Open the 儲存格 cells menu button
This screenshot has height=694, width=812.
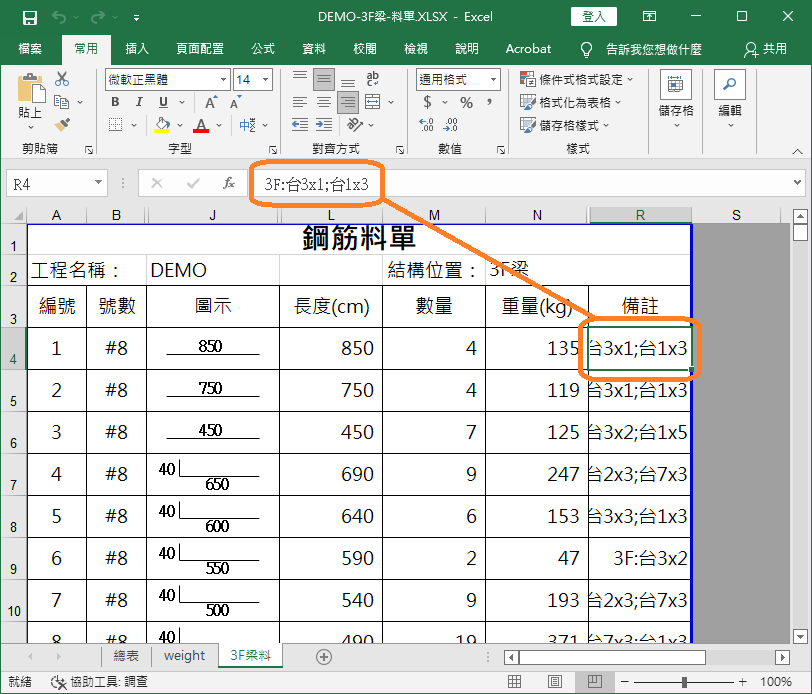(676, 99)
